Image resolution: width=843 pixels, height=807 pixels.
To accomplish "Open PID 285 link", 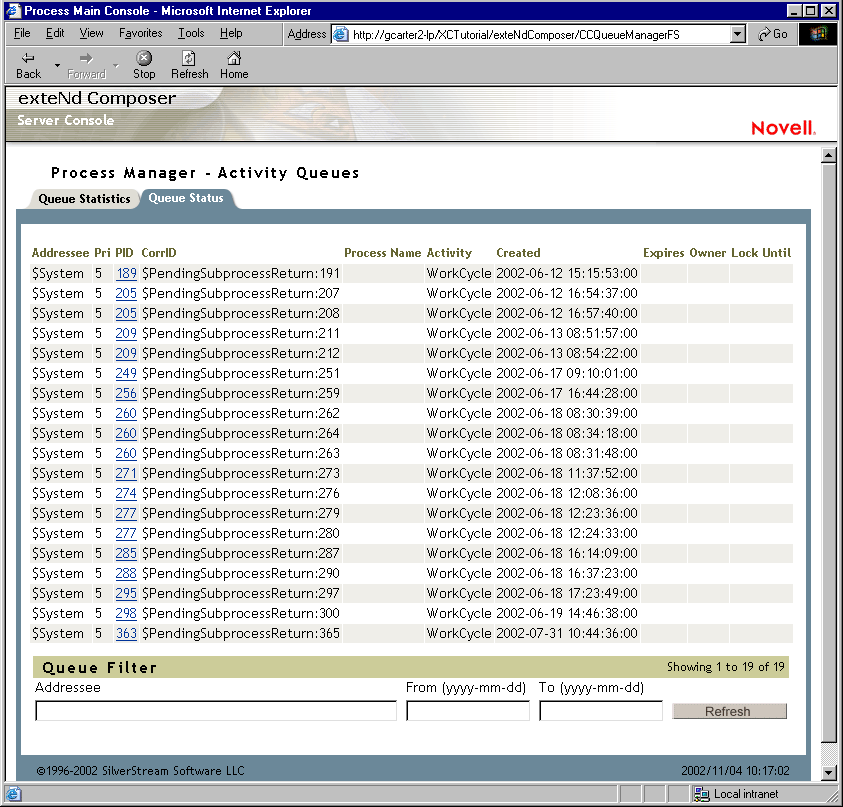I will (126, 553).
